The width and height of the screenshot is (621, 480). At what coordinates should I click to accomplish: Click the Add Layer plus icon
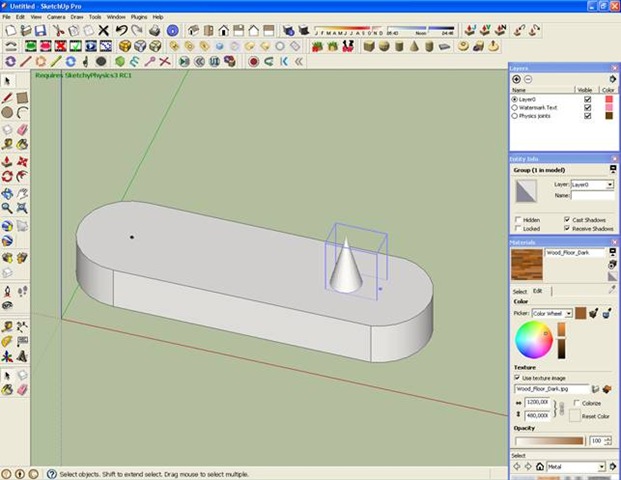[516, 79]
